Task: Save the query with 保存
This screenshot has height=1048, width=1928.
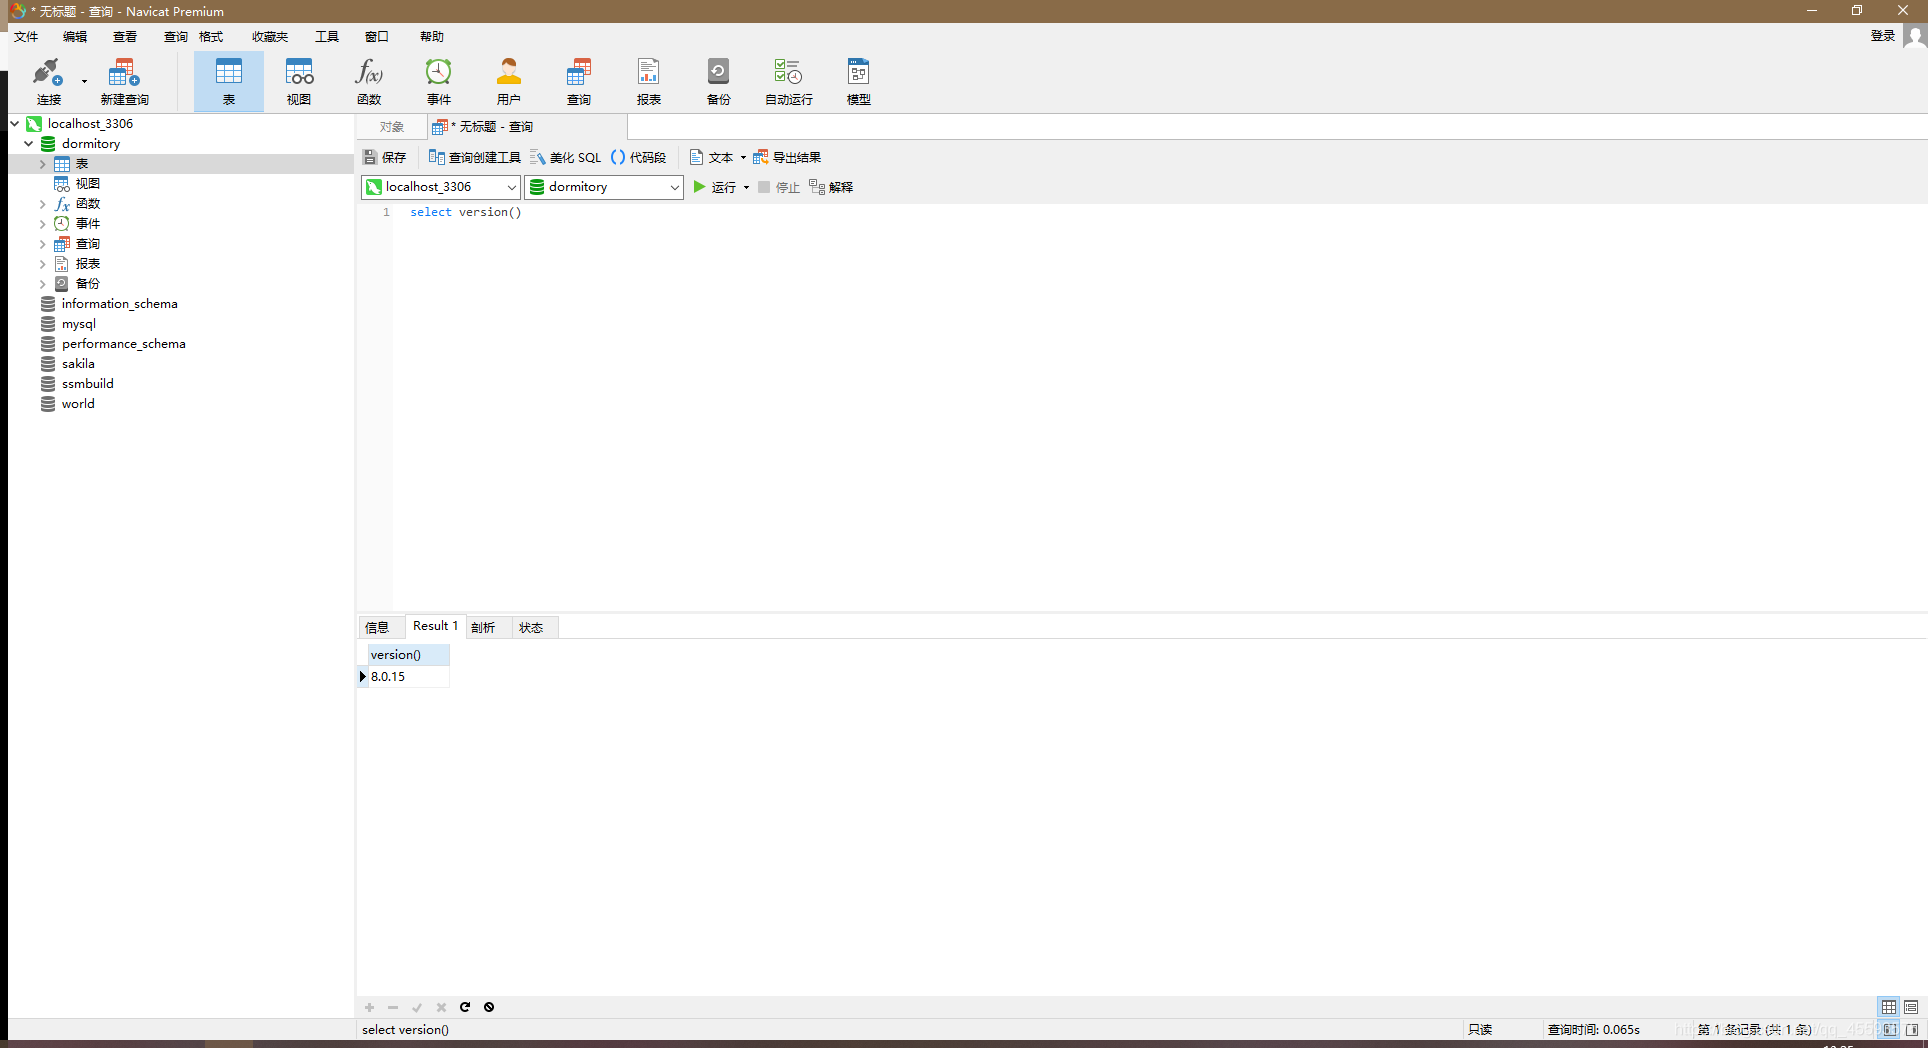Action: (x=385, y=157)
